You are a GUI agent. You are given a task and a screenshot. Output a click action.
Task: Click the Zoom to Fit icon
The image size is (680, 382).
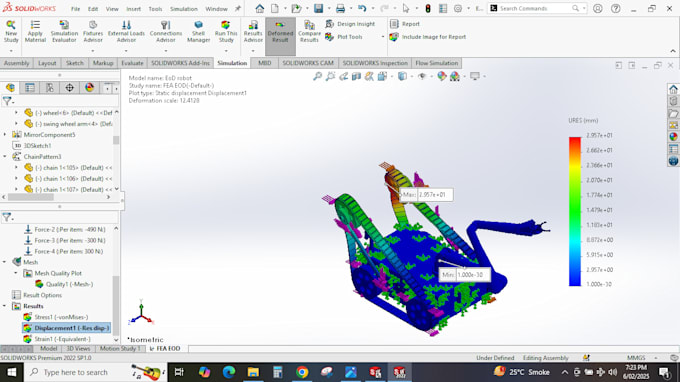point(317,76)
